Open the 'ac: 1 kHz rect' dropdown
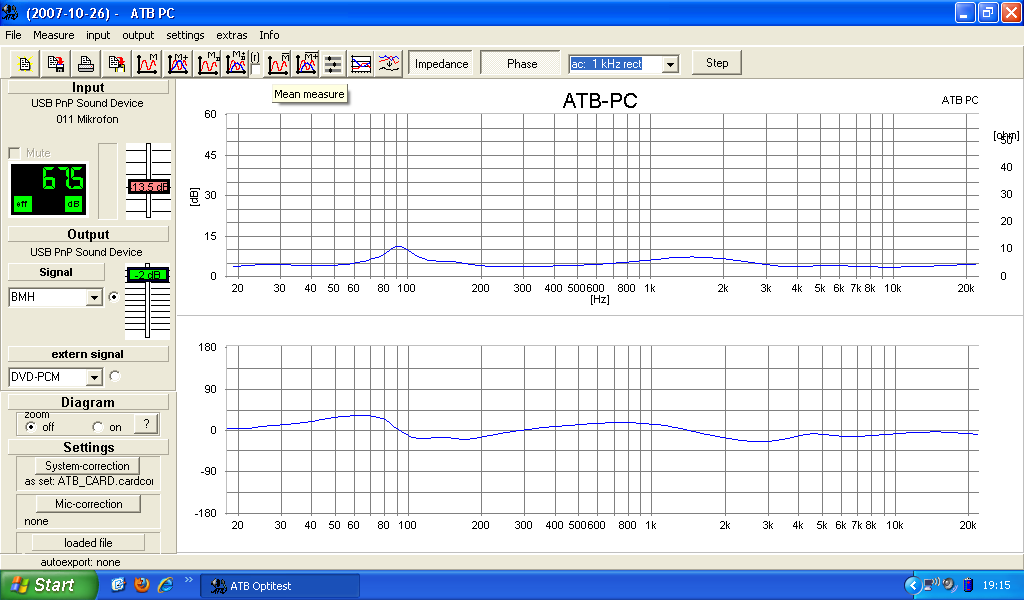 tap(670, 64)
